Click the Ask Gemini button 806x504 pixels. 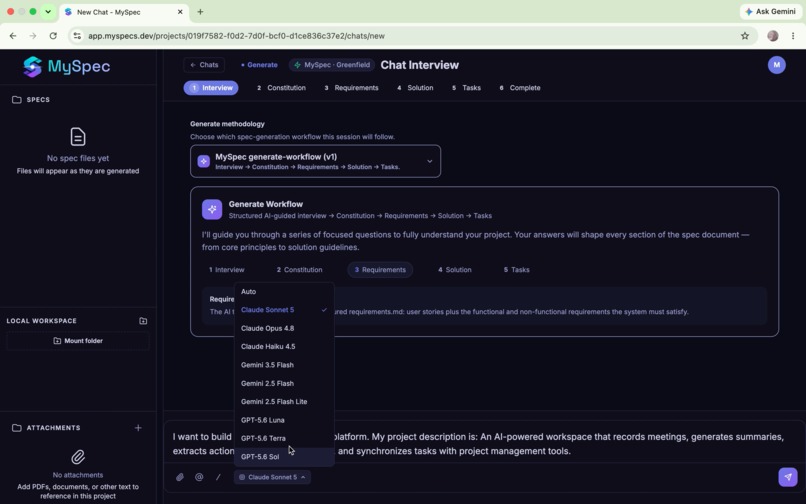coord(771,11)
